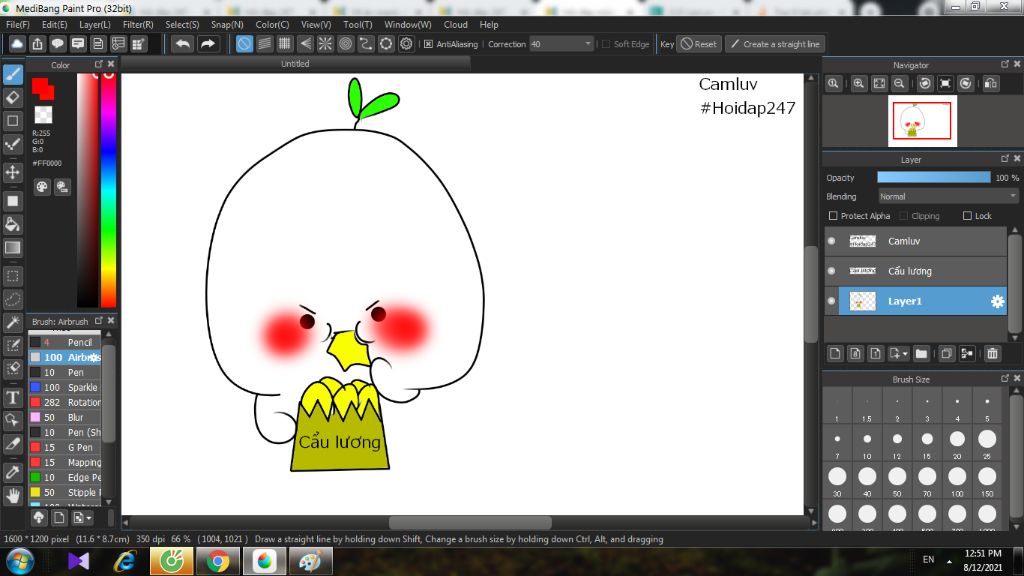The width and height of the screenshot is (1024, 576).
Task: Select the rectangular Select tool
Action: (x=13, y=276)
